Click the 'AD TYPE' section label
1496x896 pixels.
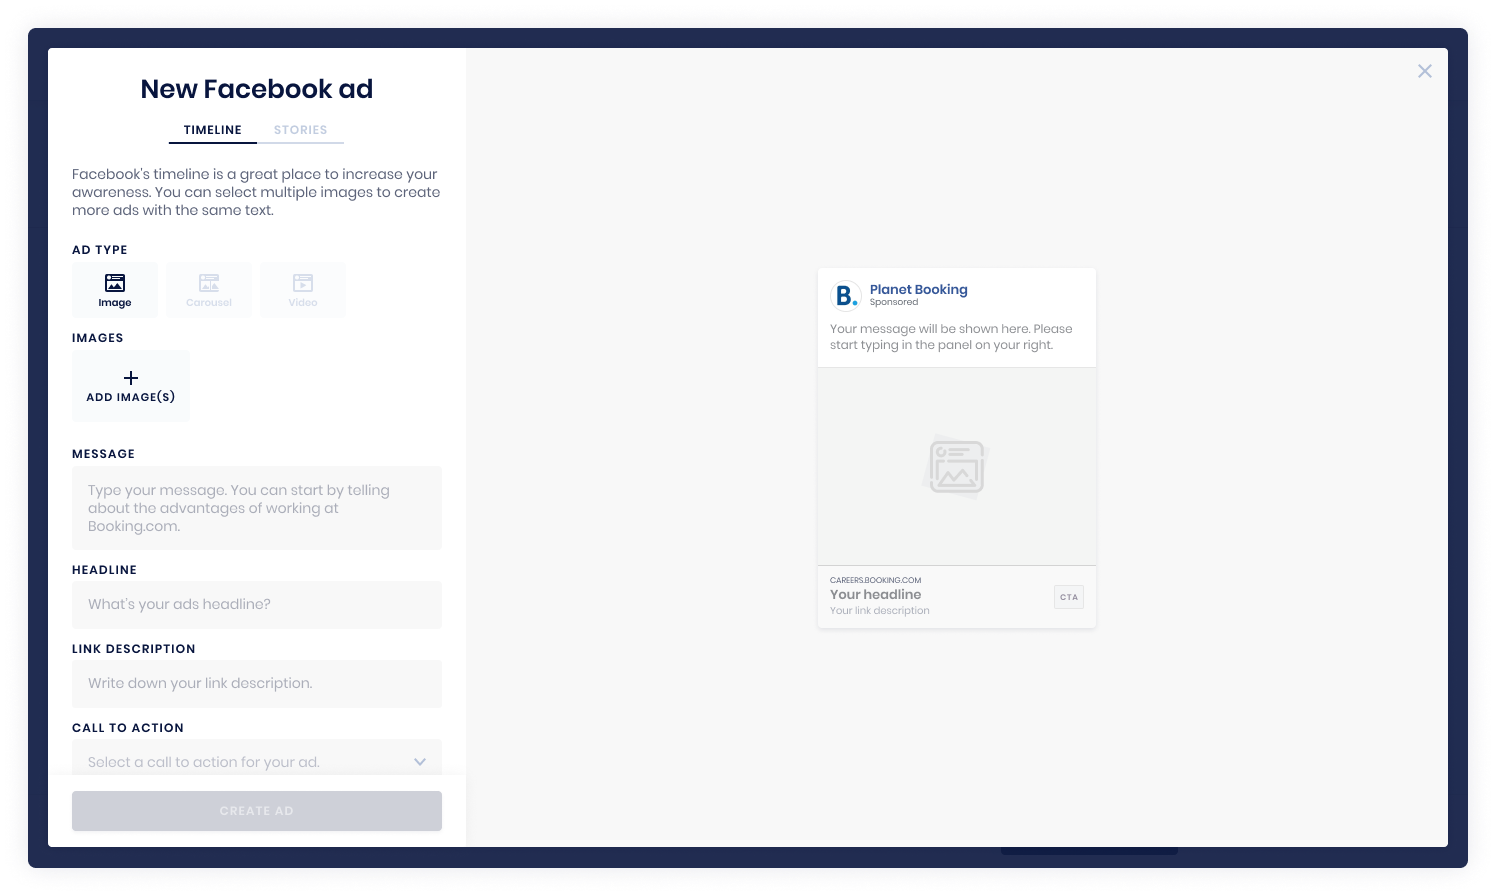[x=100, y=250]
